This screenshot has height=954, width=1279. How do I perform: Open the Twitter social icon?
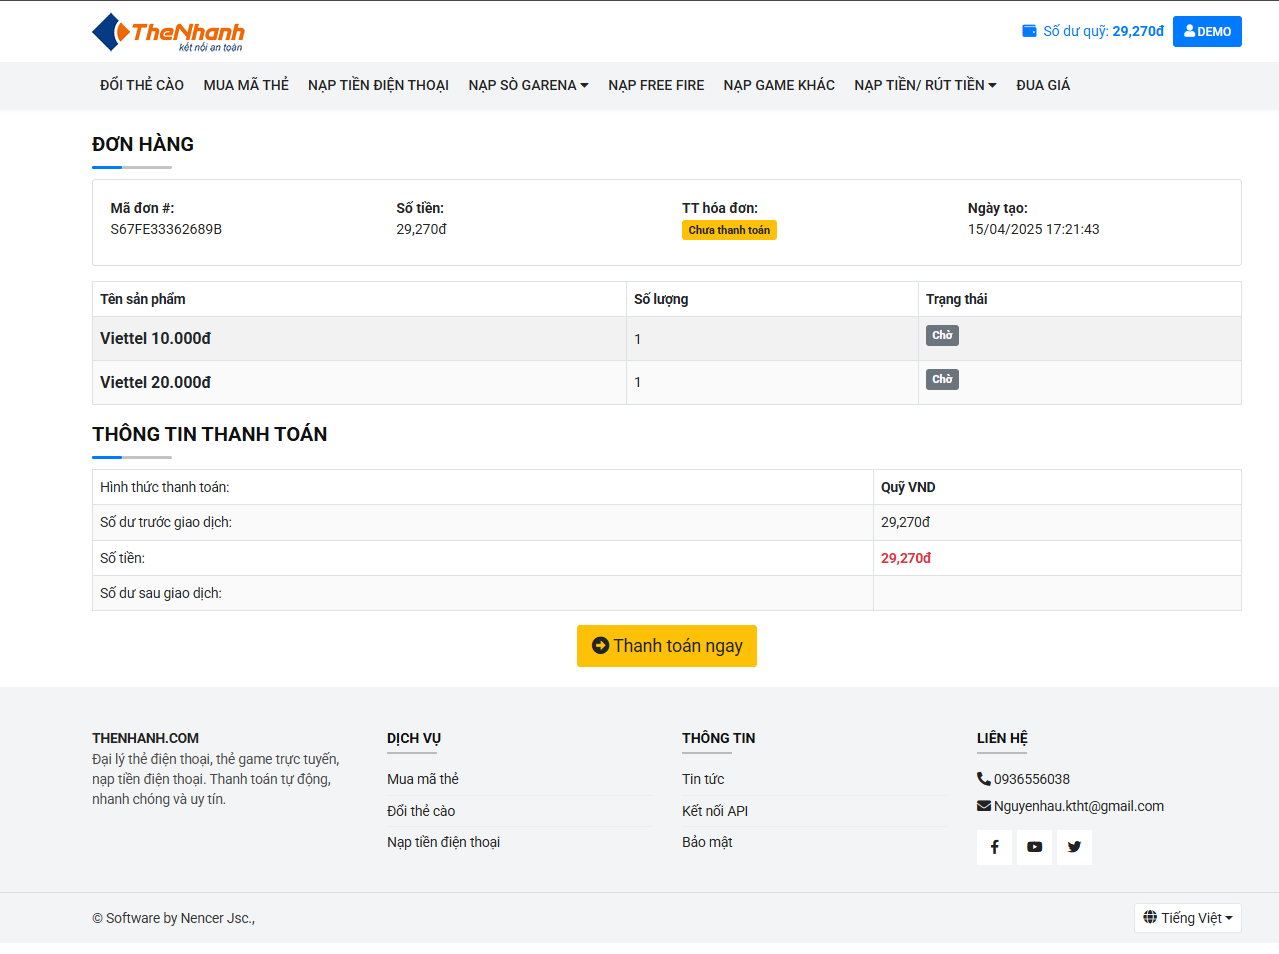coord(1074,847)
